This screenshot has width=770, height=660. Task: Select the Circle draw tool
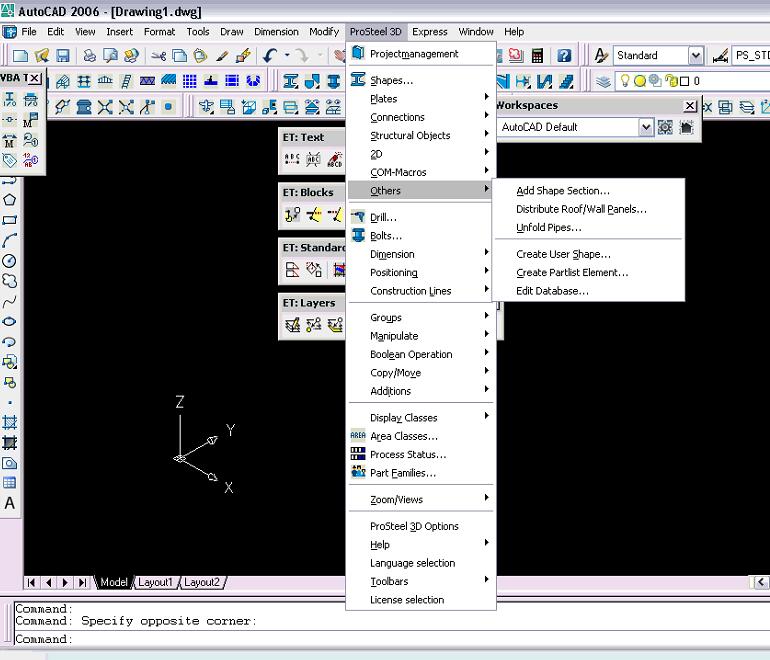tap(9, 261)
